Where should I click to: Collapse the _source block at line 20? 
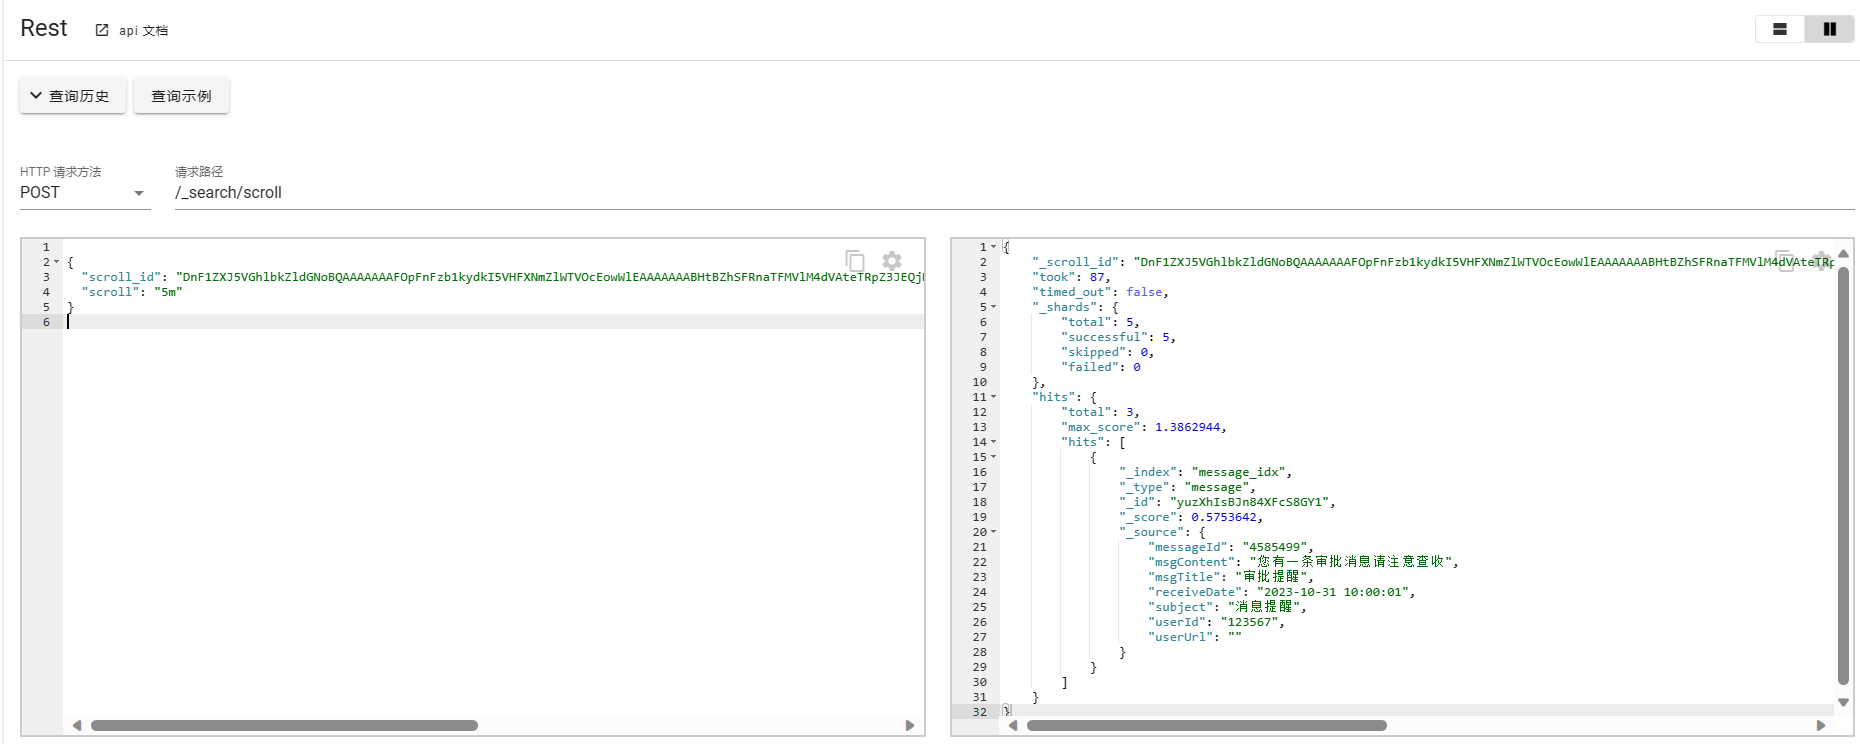click(993, 532)
